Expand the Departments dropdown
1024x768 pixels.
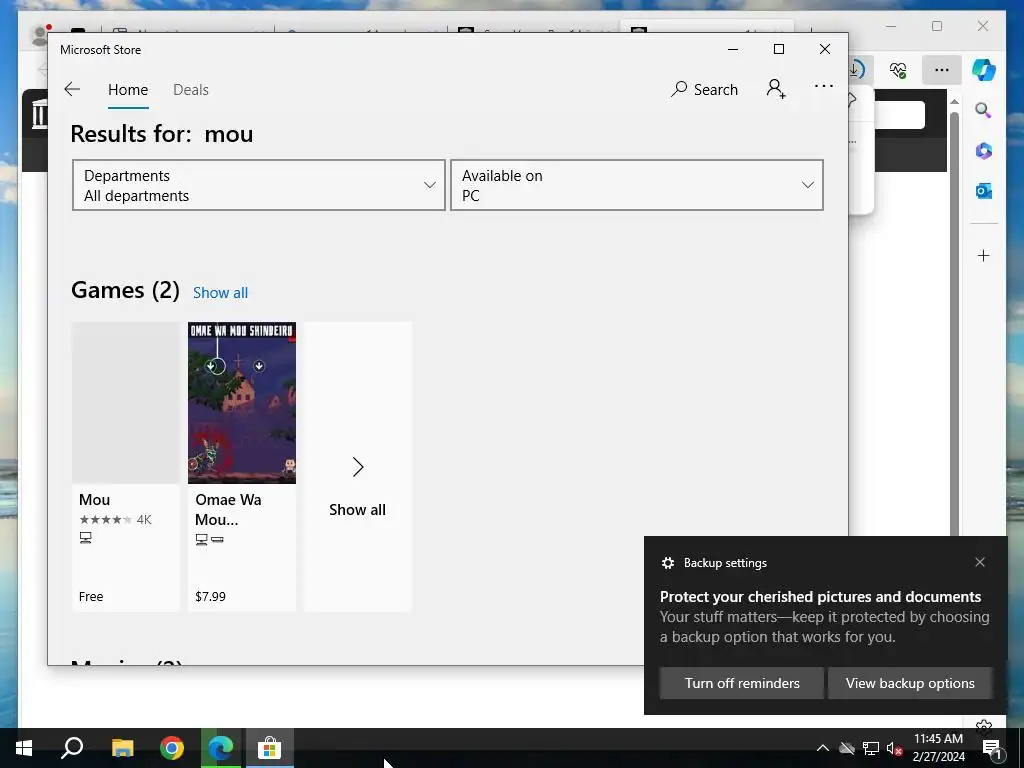click(259, 185)
